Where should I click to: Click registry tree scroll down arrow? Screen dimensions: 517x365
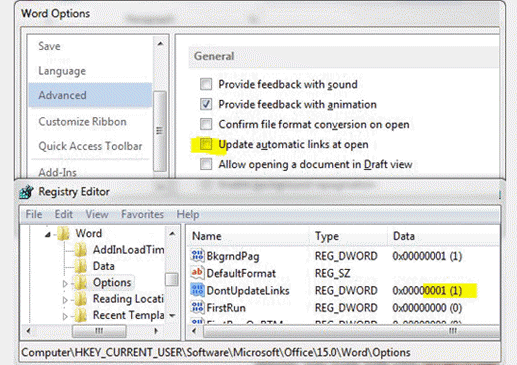click(172, 315)
